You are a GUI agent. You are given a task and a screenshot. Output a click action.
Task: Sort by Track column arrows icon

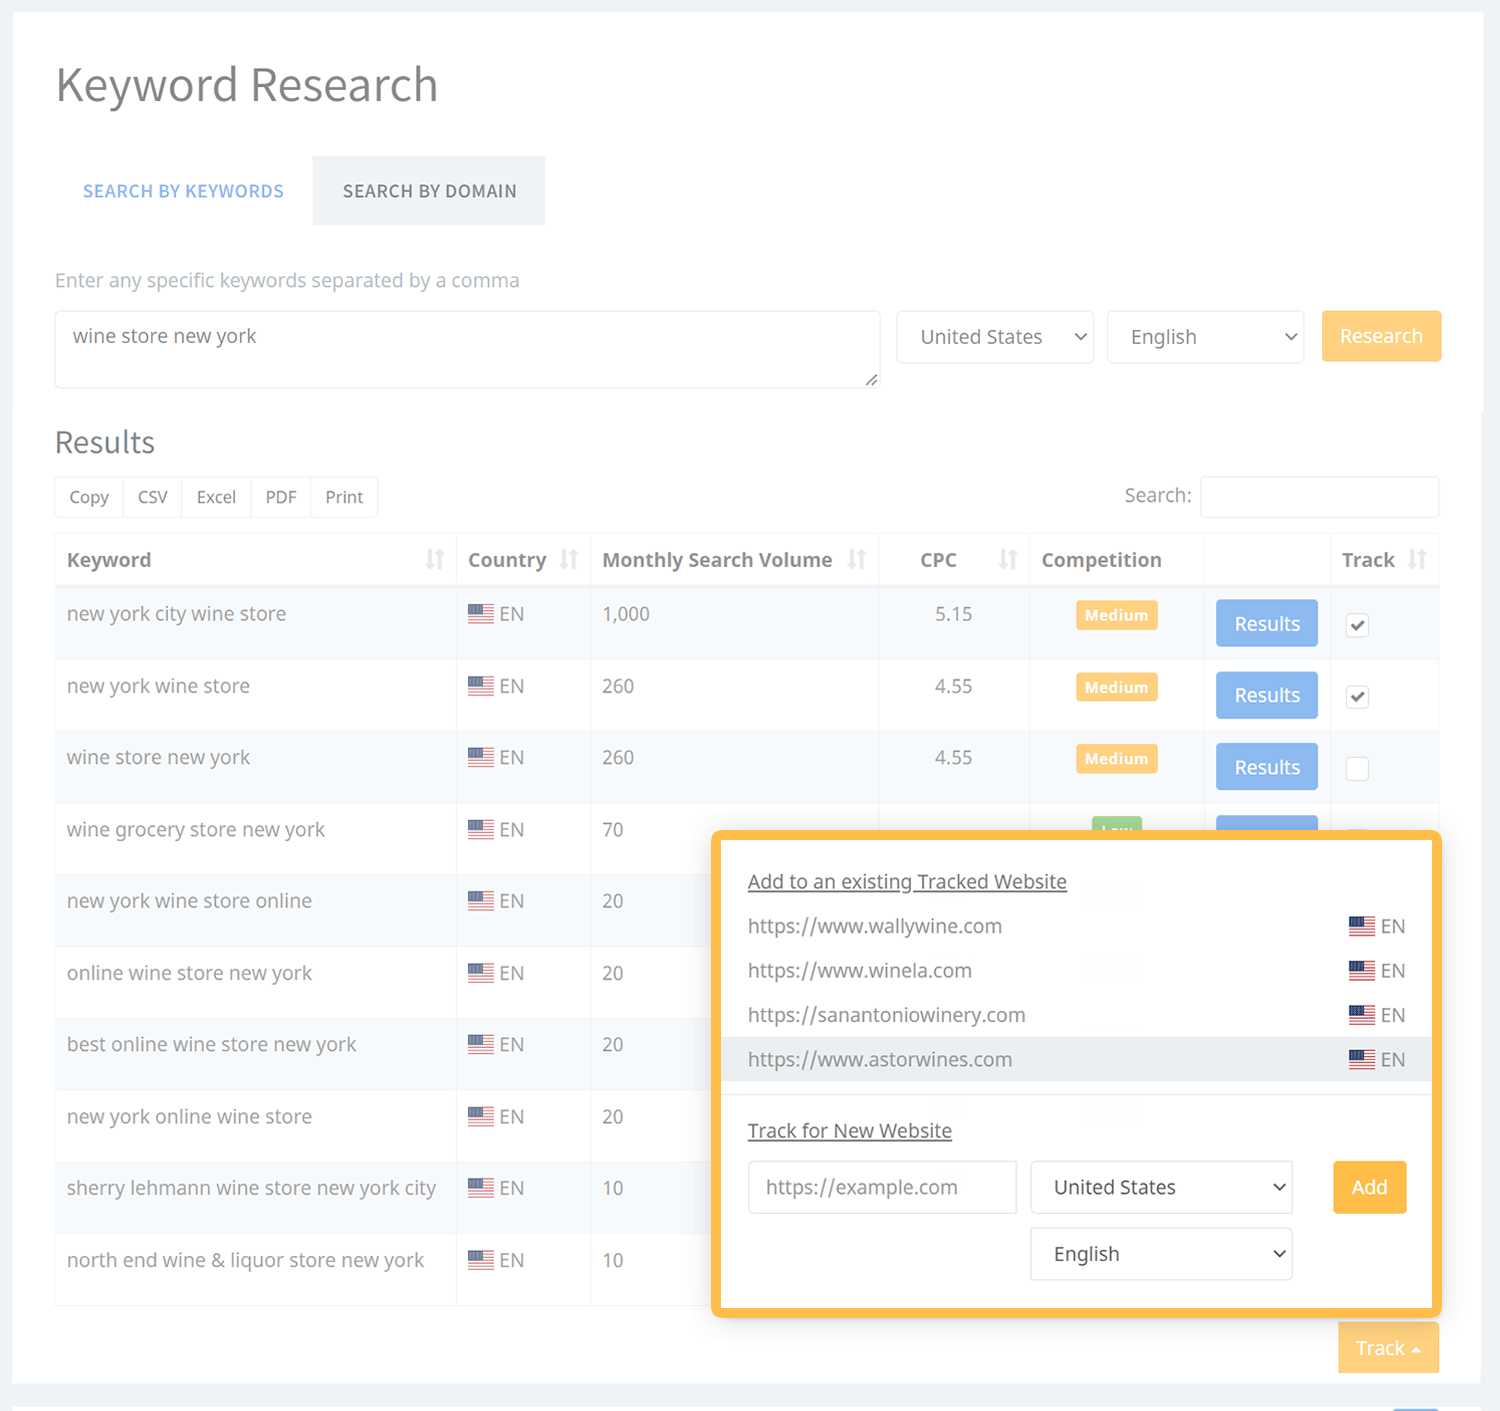click(1416, 560)
